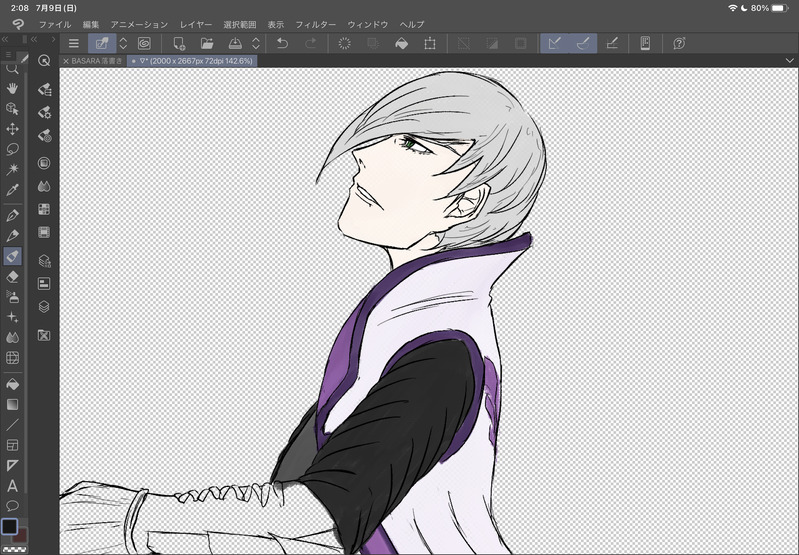Select the Move Layer four-arrow tool

[x=12, y=129]
